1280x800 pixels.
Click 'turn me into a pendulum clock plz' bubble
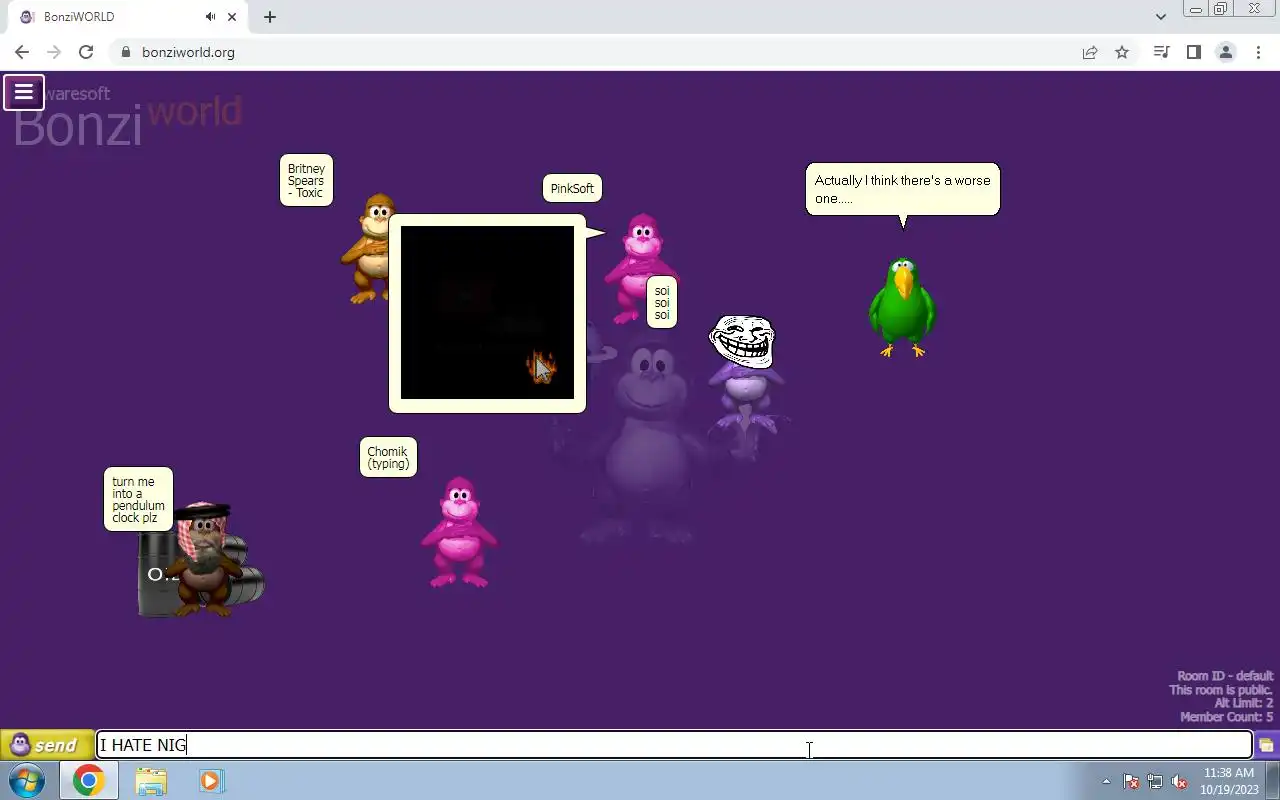coord(139,499)
